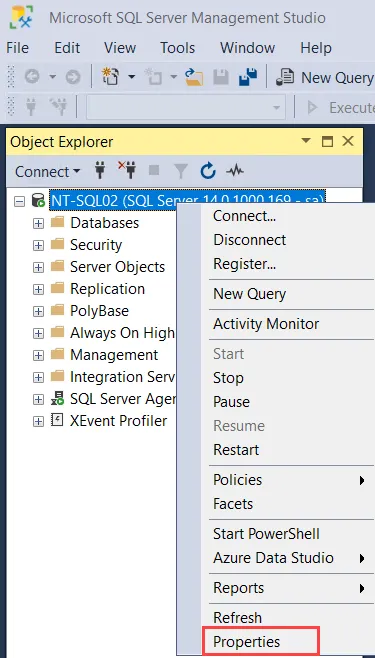Image resolution: width=375 pixels, height=658 pixels.
Task: Choose Pause in context menu
Action: pos(231,402)
